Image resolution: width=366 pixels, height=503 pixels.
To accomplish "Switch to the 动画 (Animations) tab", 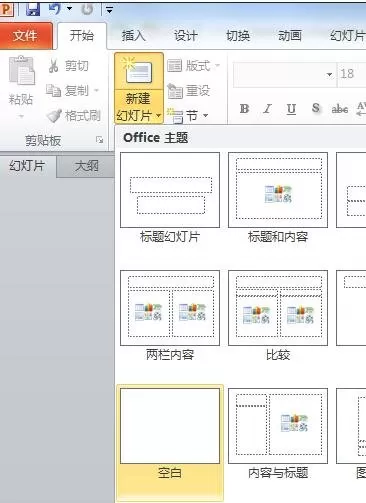I will [290, 35].
